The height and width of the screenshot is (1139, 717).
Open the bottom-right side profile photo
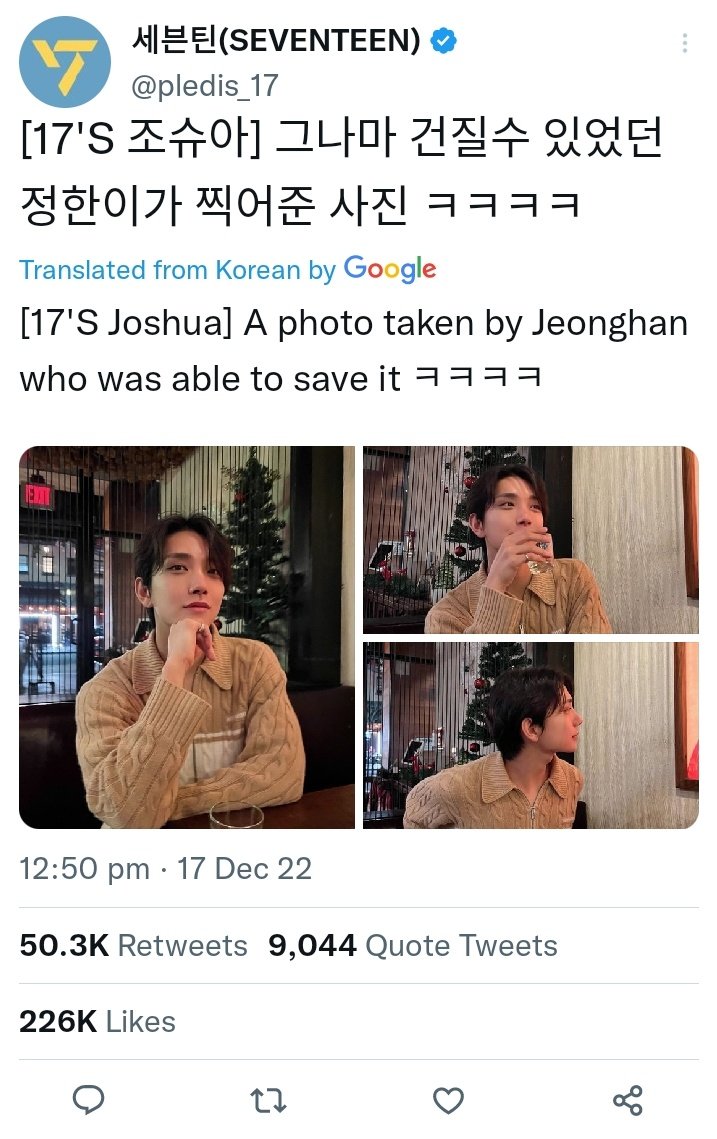coord(530,735)
